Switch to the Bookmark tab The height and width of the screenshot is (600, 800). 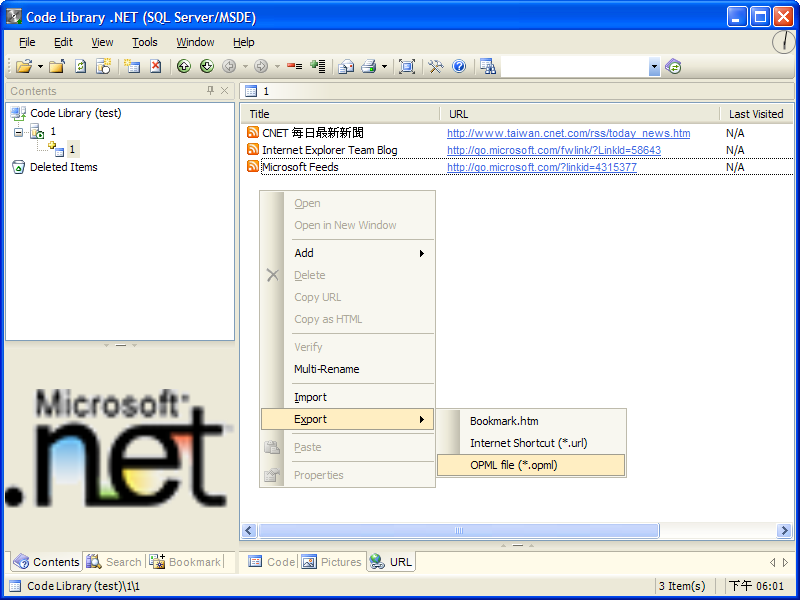coord(186,562)
